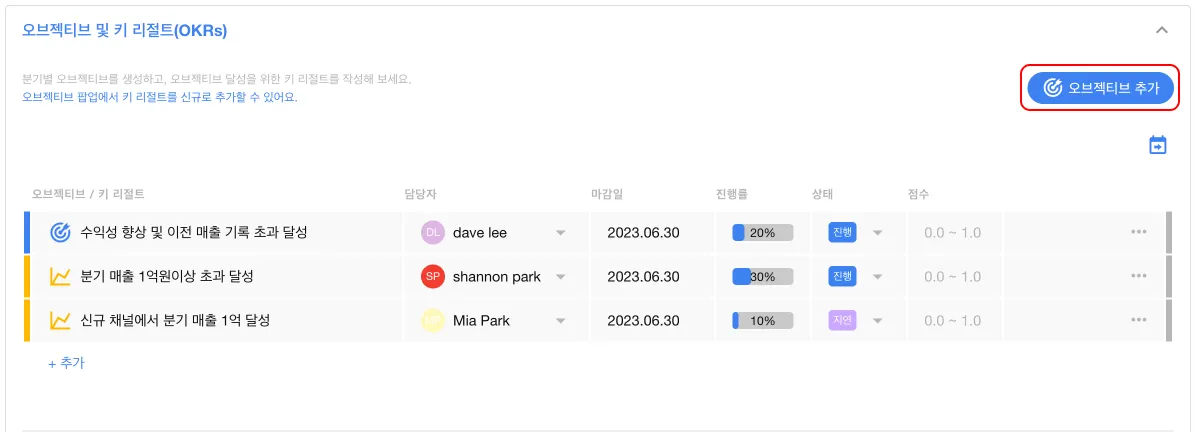Open more options for the 수익성 향상 row
Image resolution: width=1195 pixels, height=432 pixels.
coord(1138,233)
